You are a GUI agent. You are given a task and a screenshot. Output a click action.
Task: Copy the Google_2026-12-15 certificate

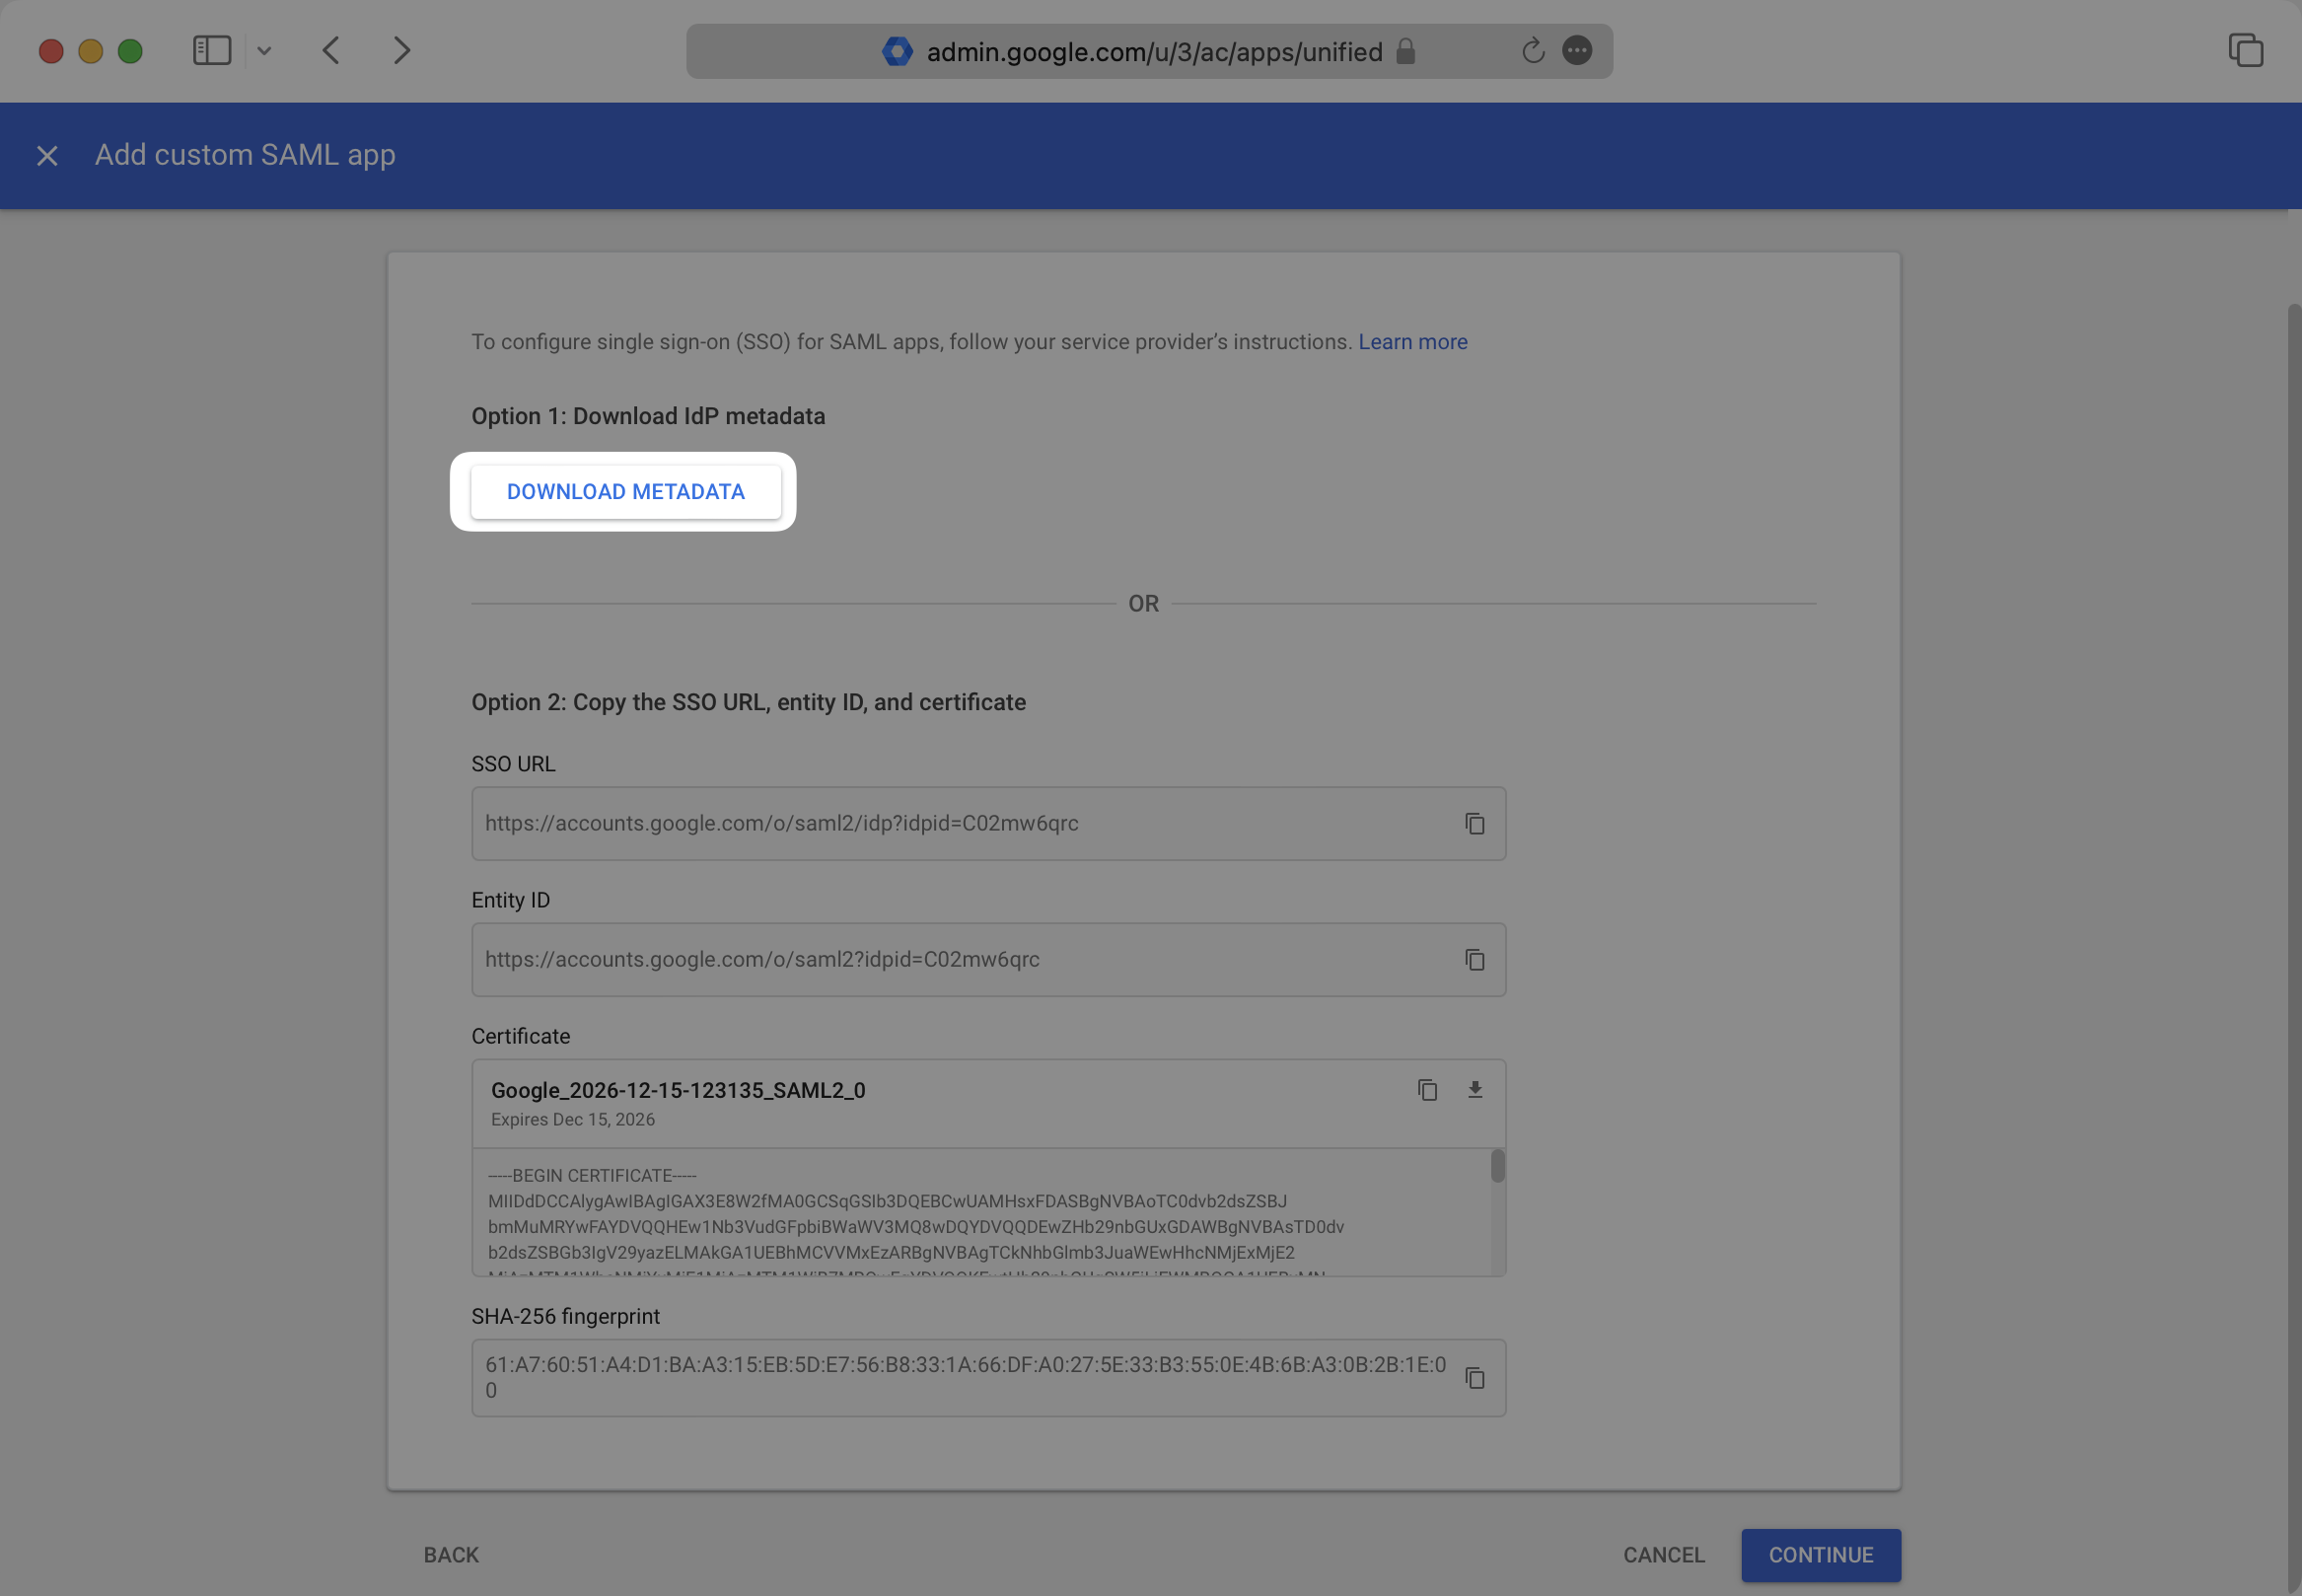(1427, 1090)
